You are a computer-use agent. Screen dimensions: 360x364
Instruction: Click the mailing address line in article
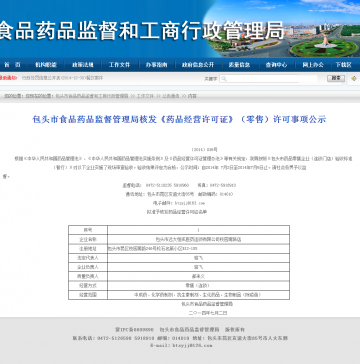pos(178,194)
